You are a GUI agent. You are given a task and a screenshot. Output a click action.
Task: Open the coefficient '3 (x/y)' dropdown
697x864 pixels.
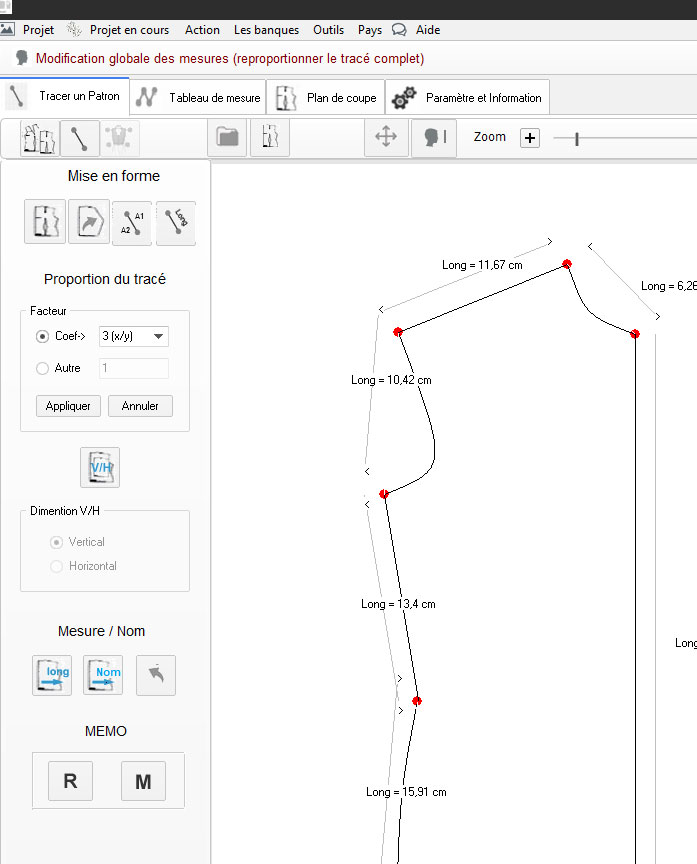tap(134, 337)
